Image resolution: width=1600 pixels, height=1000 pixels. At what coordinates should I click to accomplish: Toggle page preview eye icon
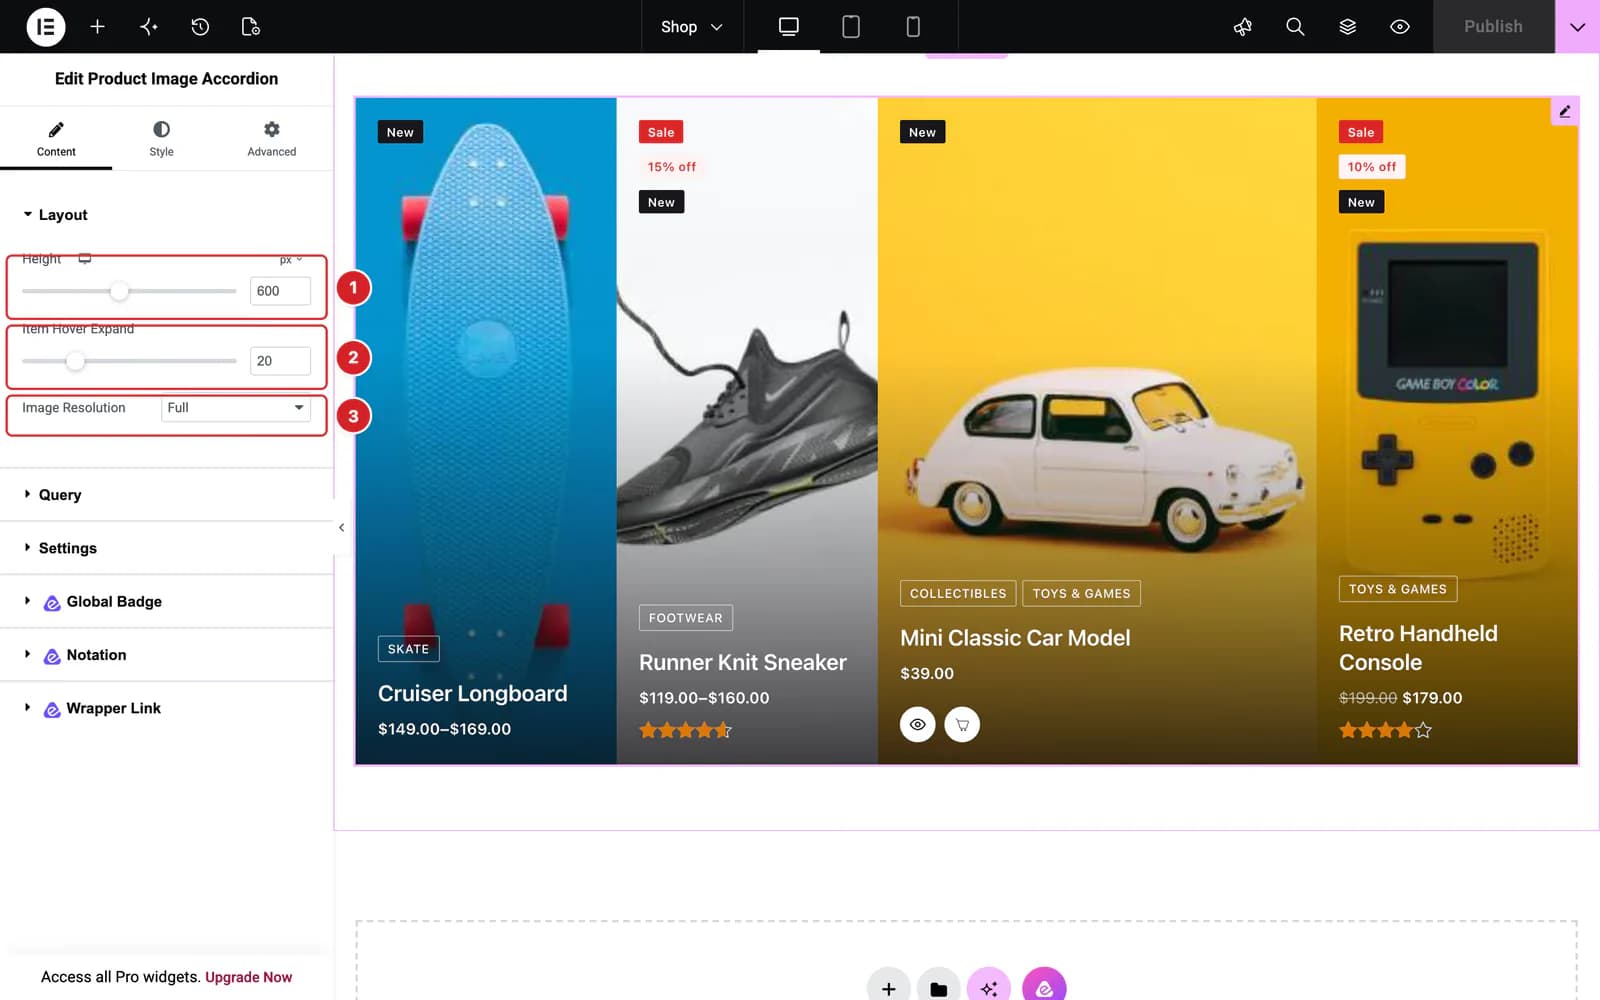[x=1400, y=27]
